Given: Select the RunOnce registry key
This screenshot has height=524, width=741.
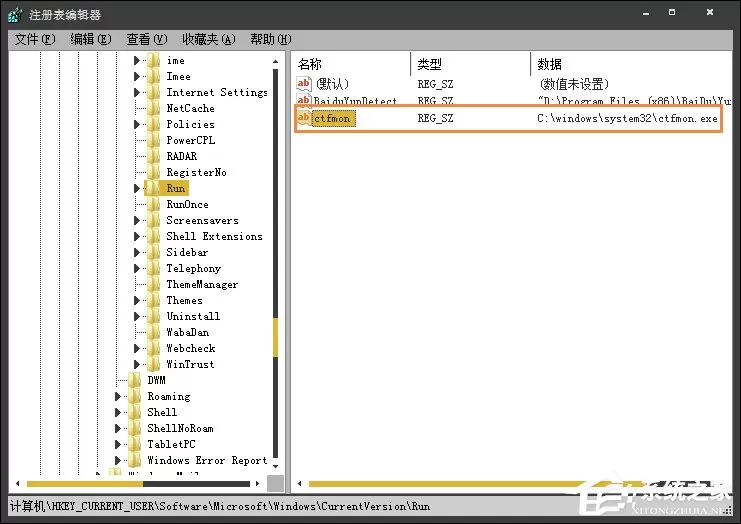Looking at the screenshot, I should (187, 204).
